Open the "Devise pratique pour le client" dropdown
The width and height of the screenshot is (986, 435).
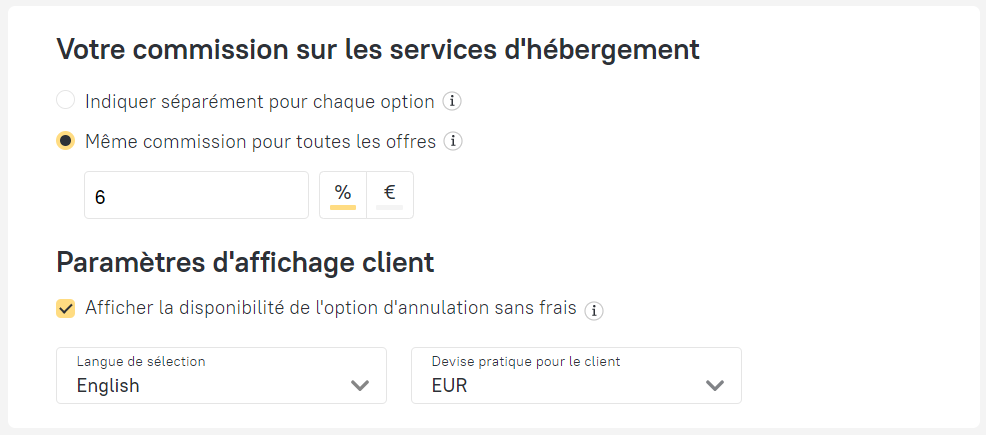tap(576, 375)
